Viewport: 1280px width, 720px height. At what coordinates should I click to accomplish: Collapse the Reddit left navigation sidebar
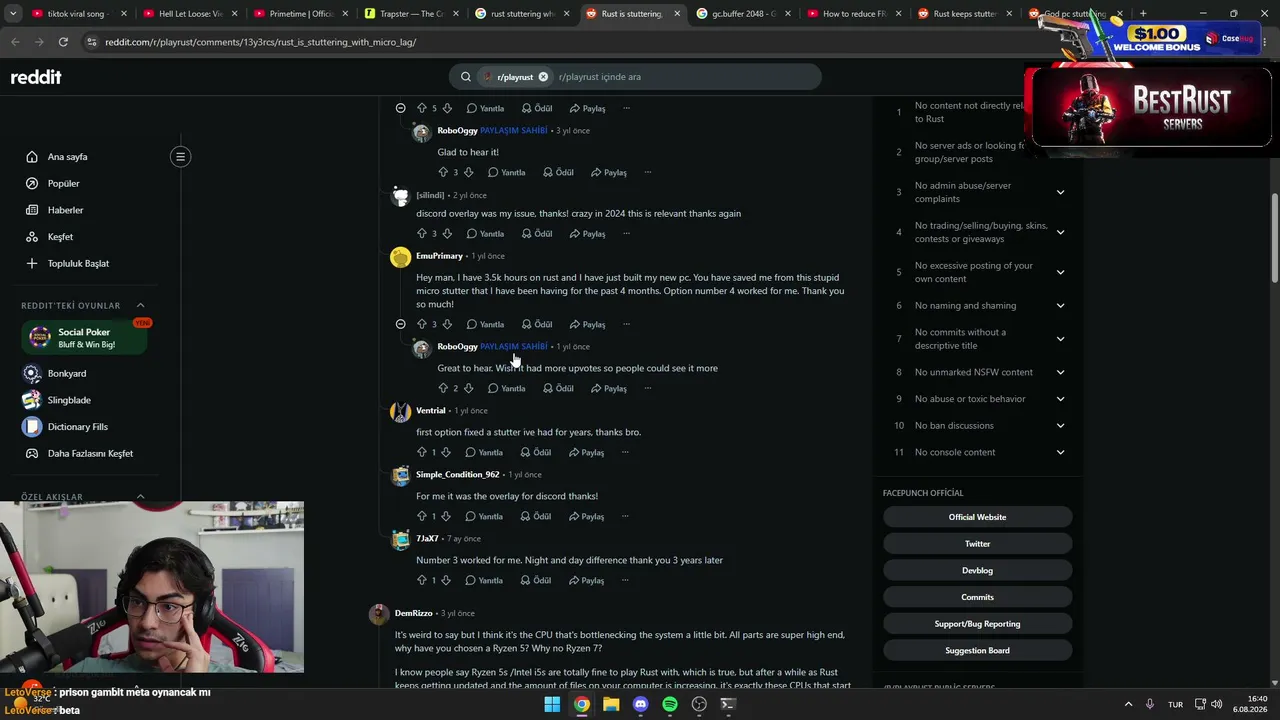point(180,156)
